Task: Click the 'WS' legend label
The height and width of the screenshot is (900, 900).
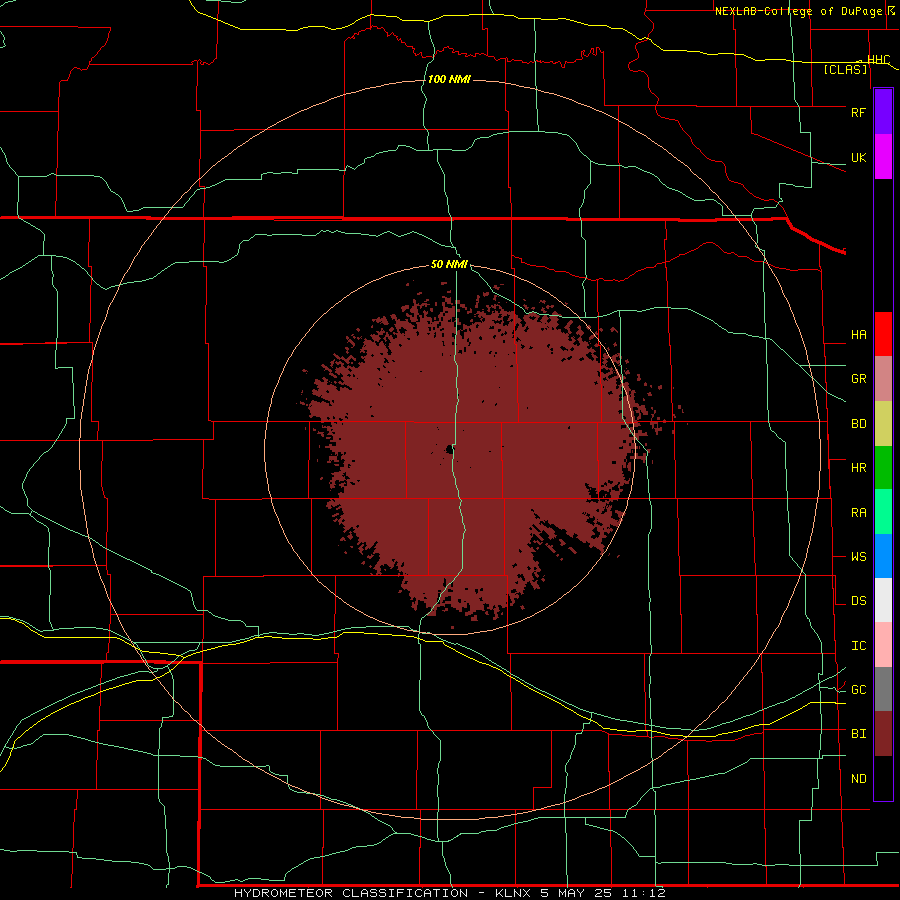Action: [x=858, y=556]
